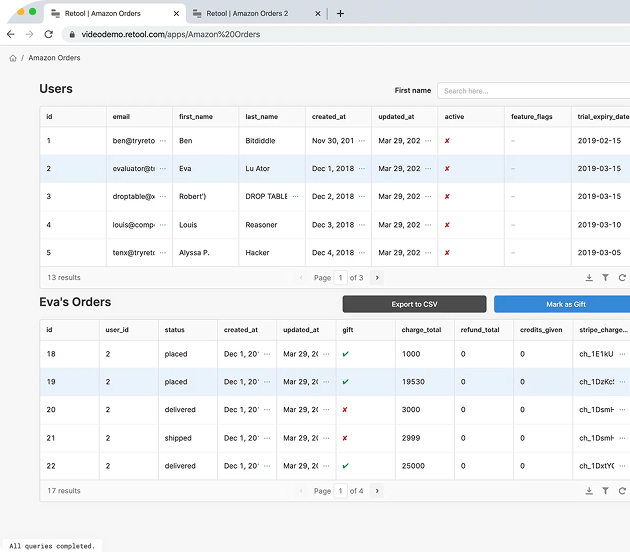The height and width of the screenshot is (552, 630).
Task: Open Amazon Orders breadcrumb link
Action: tap(54, 58)
